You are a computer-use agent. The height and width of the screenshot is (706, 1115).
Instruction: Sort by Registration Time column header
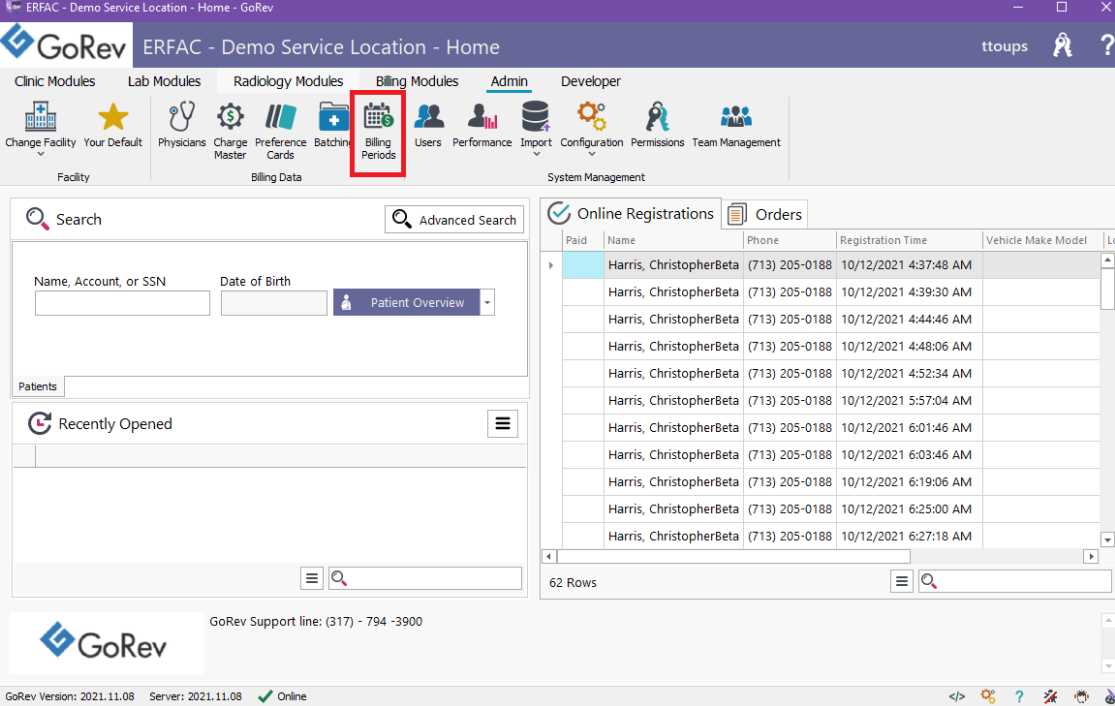(x=909, y=240)
